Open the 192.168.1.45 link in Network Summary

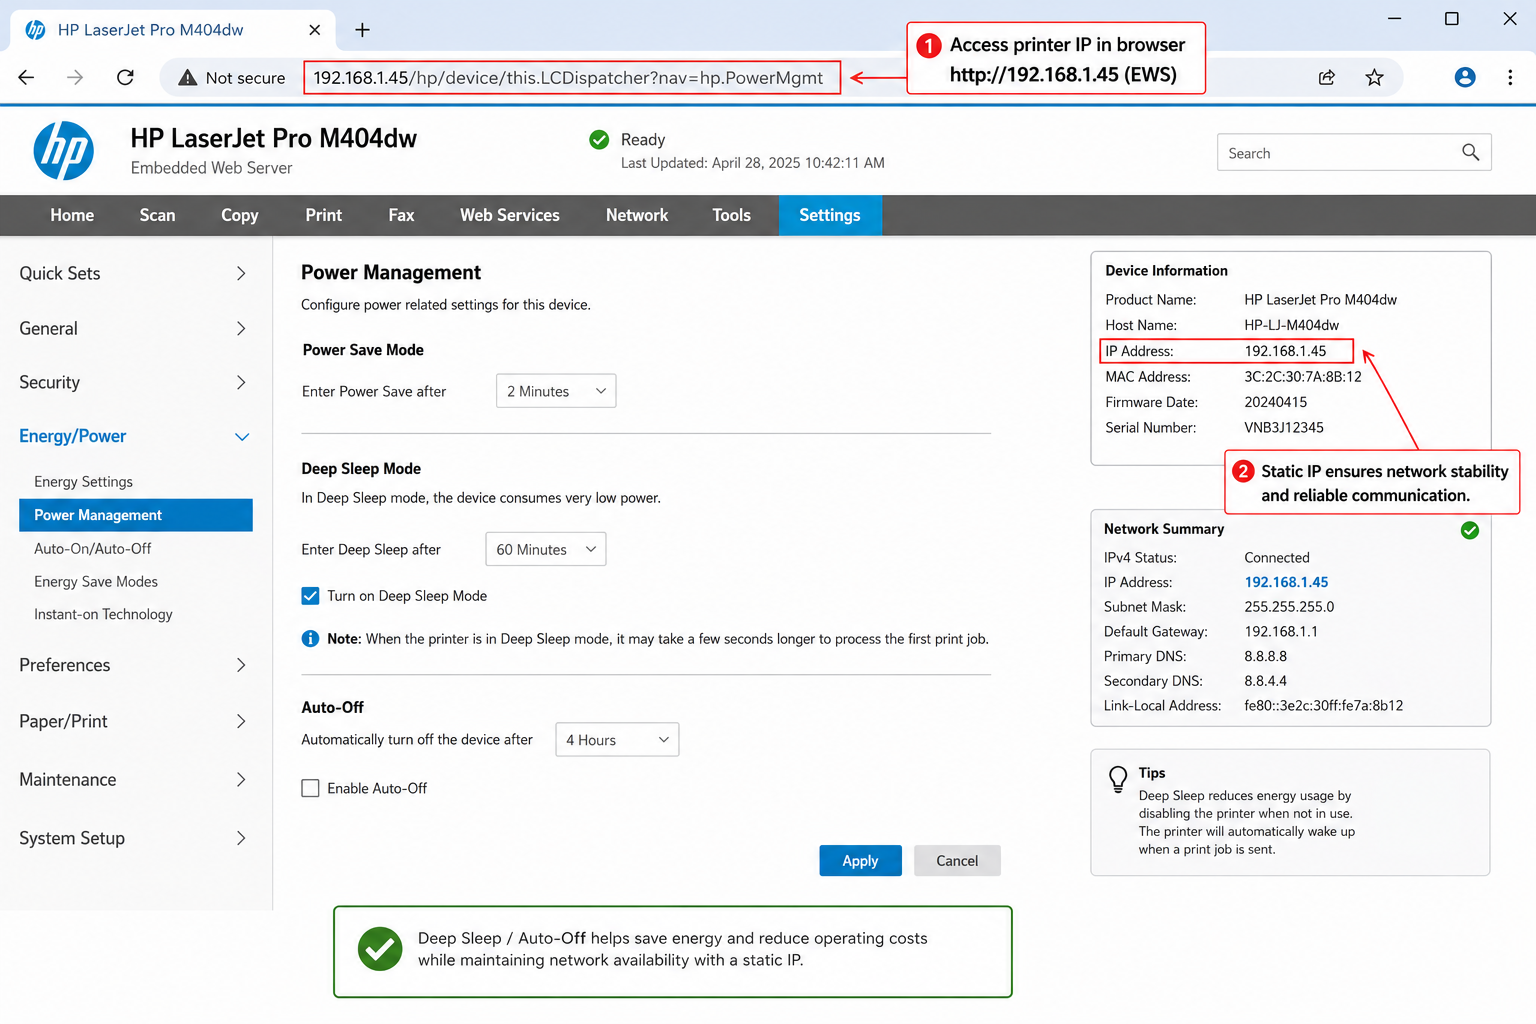click(x=1286, y=582)
